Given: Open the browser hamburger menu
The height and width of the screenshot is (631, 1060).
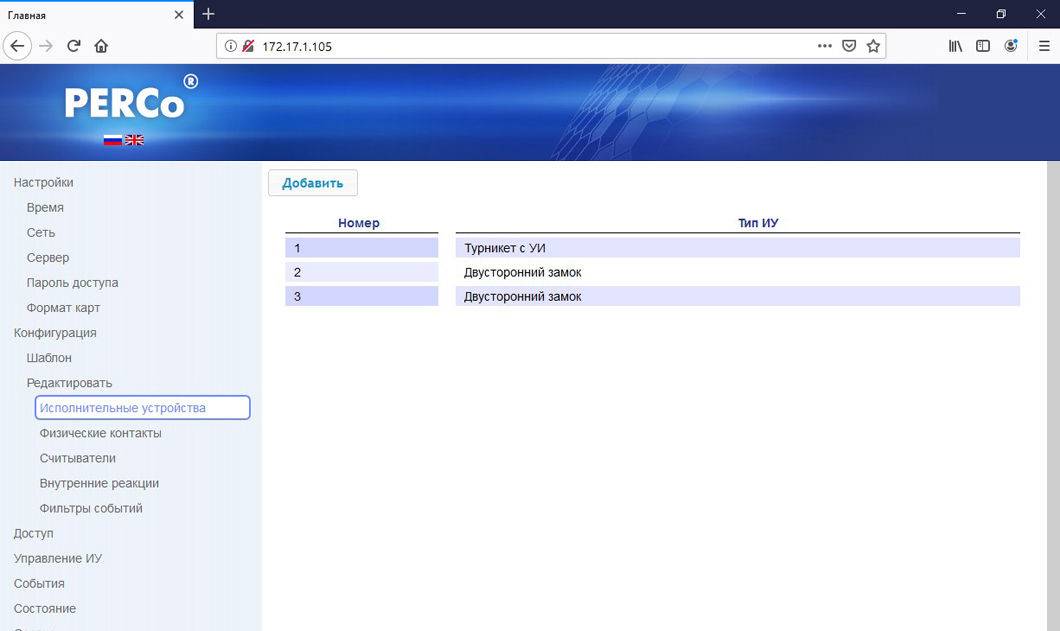Looking at the screenshot, I should point(1044,46).
